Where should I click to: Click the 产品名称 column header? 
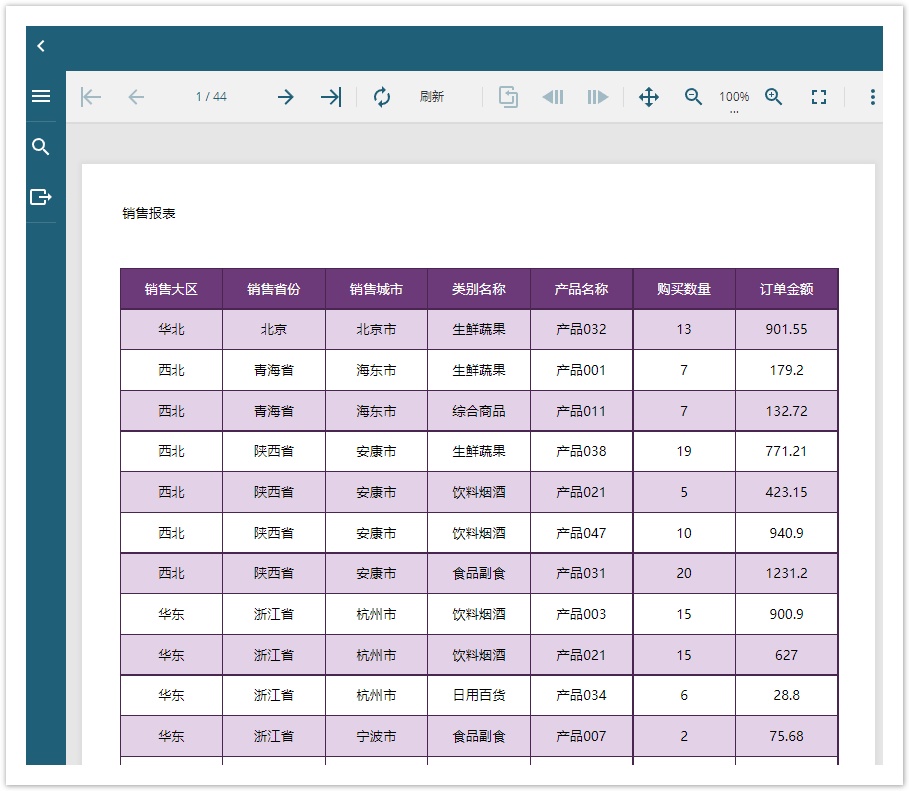[581, 289]
